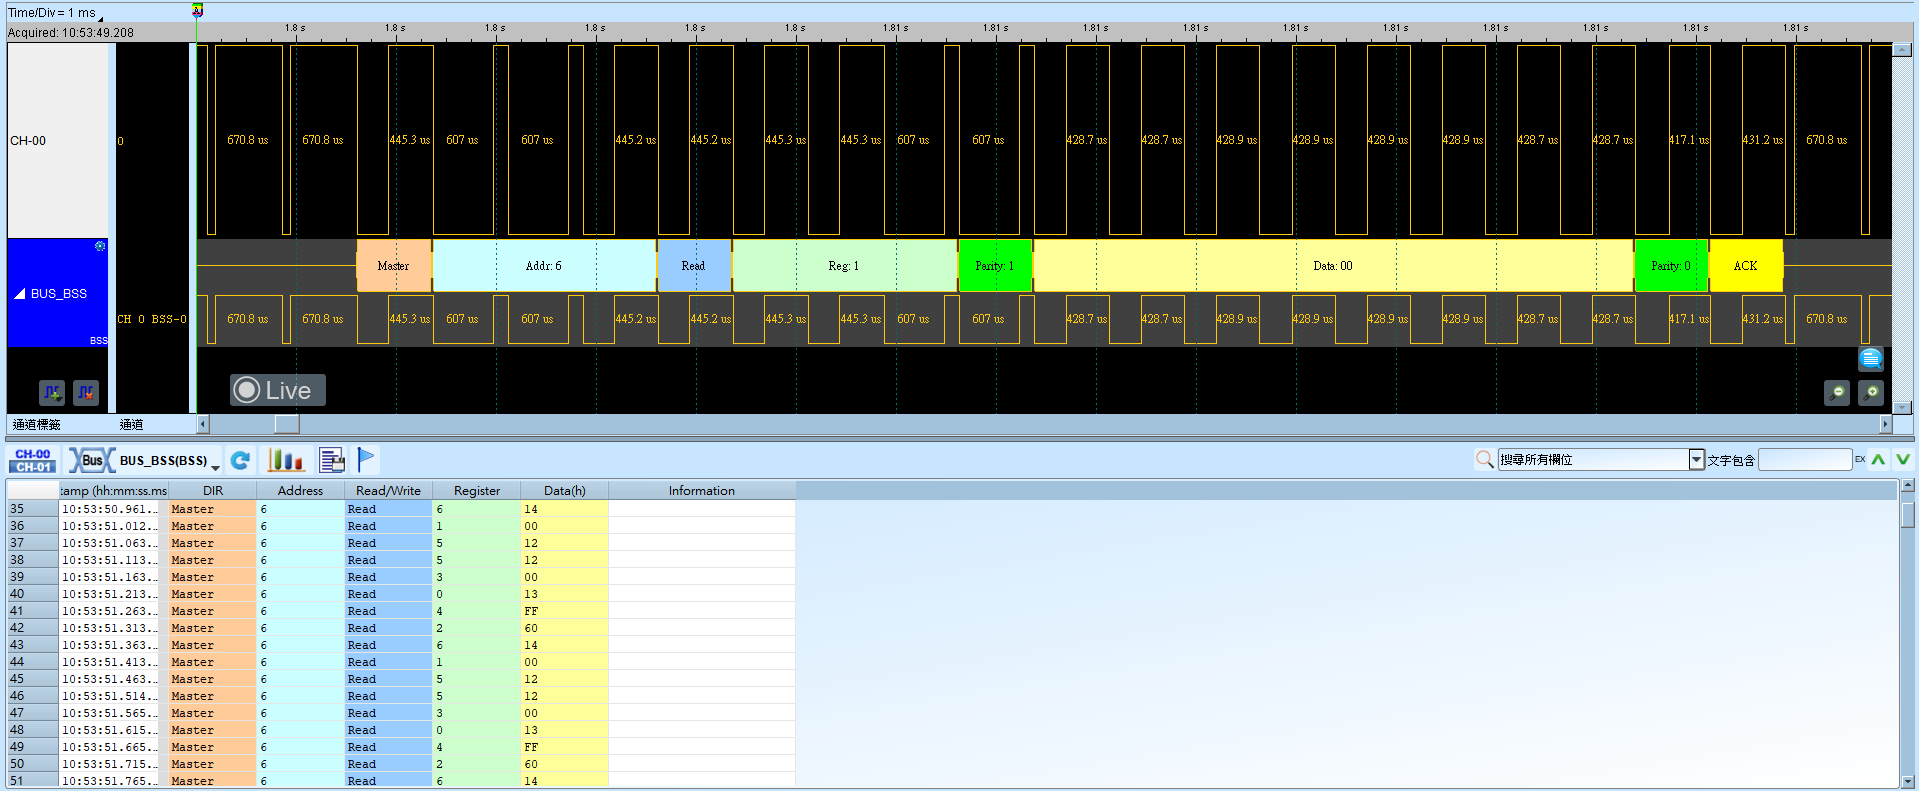The width and height of the screenshot is (1919, 791).
Task: Select table row number 35
Action: pos(32,509)
